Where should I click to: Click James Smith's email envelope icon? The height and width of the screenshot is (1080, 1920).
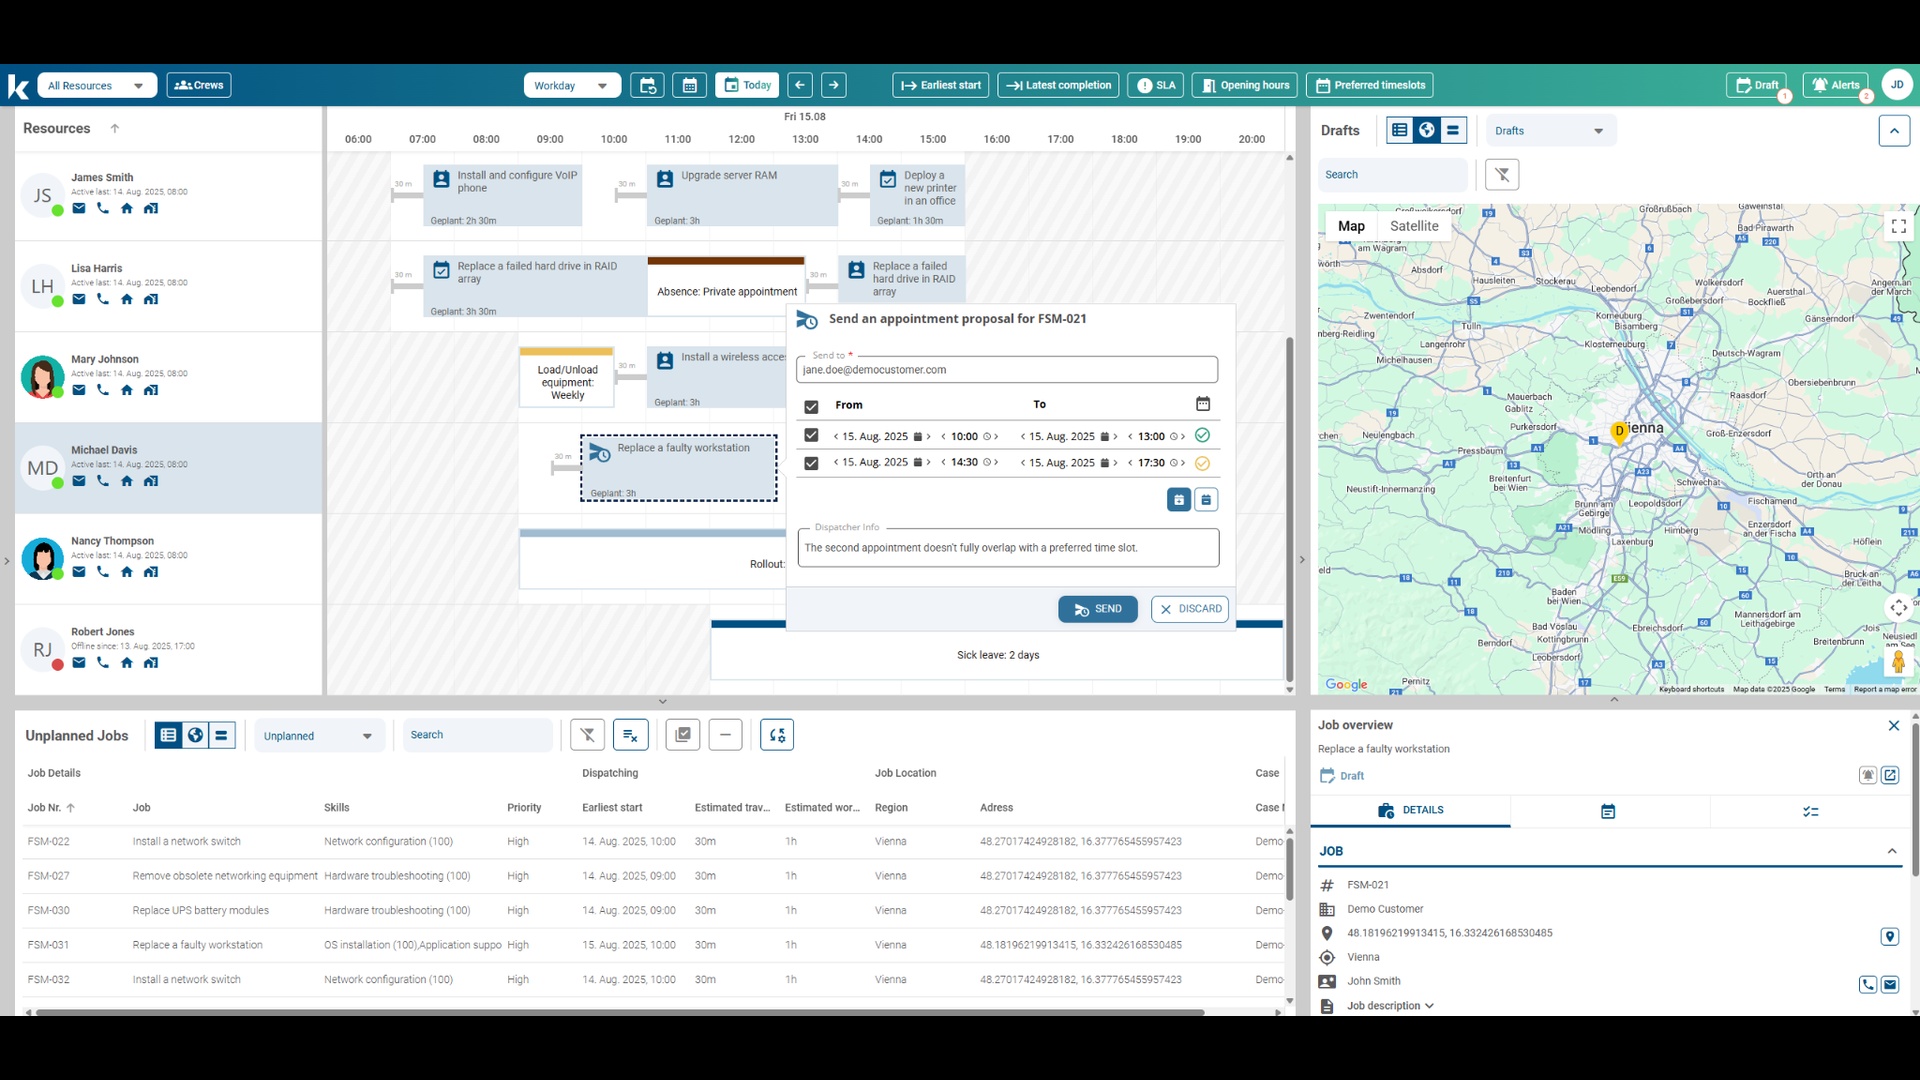point(79,208)
